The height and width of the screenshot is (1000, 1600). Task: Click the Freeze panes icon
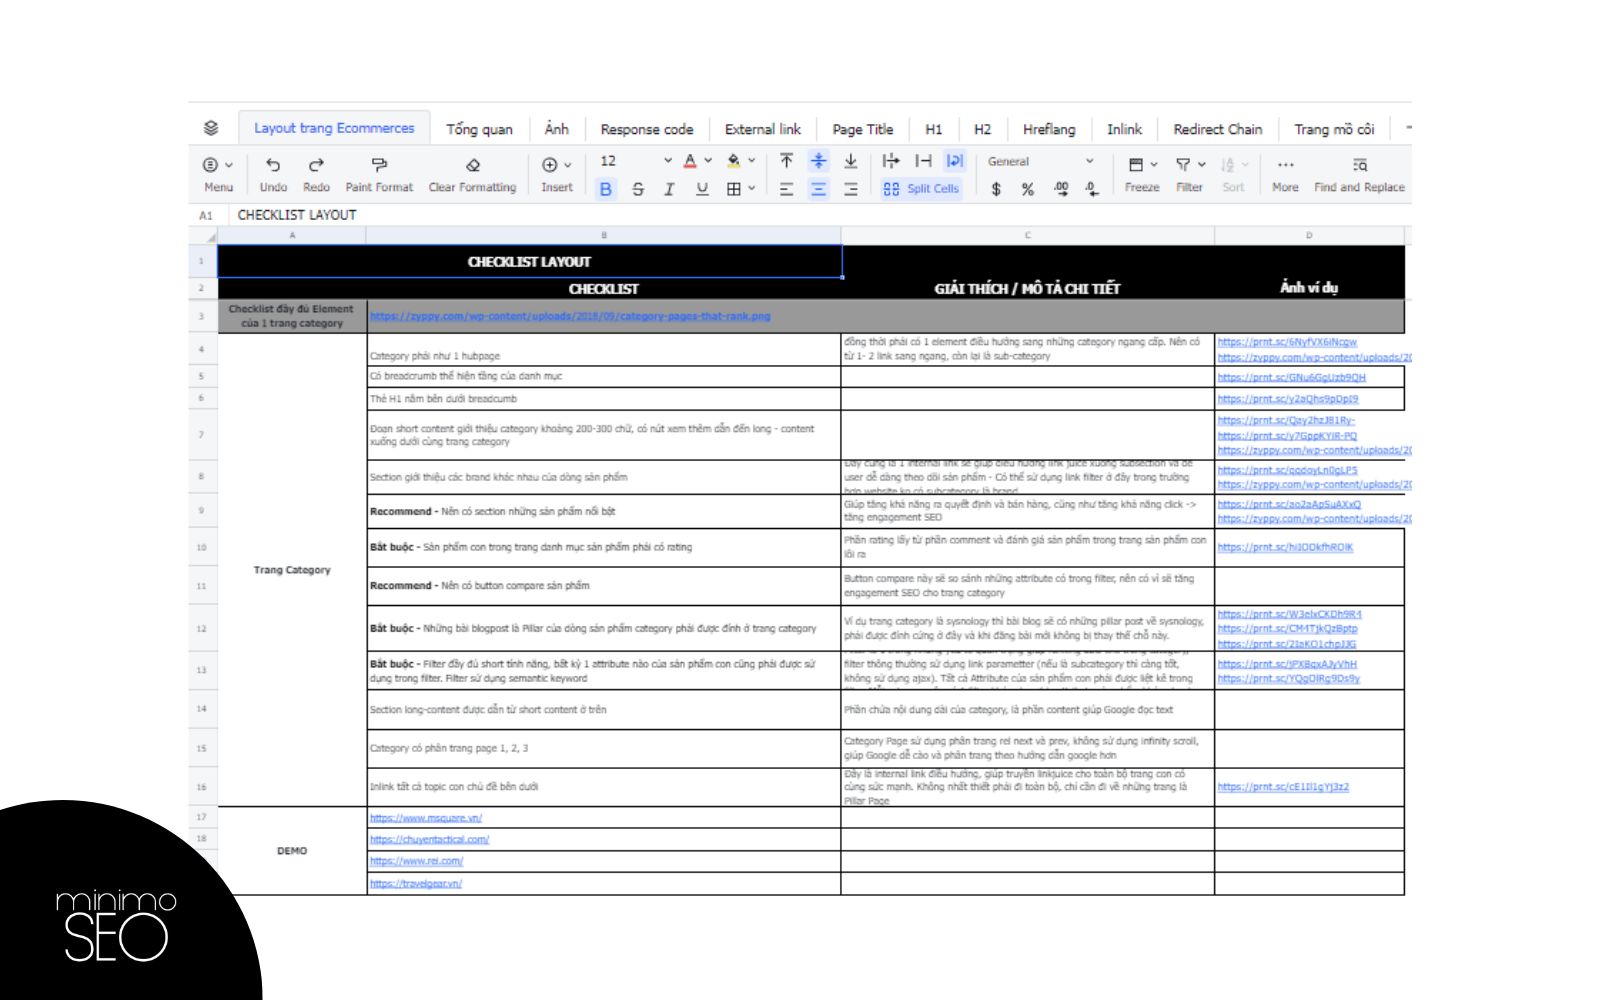coord(1136,165)
